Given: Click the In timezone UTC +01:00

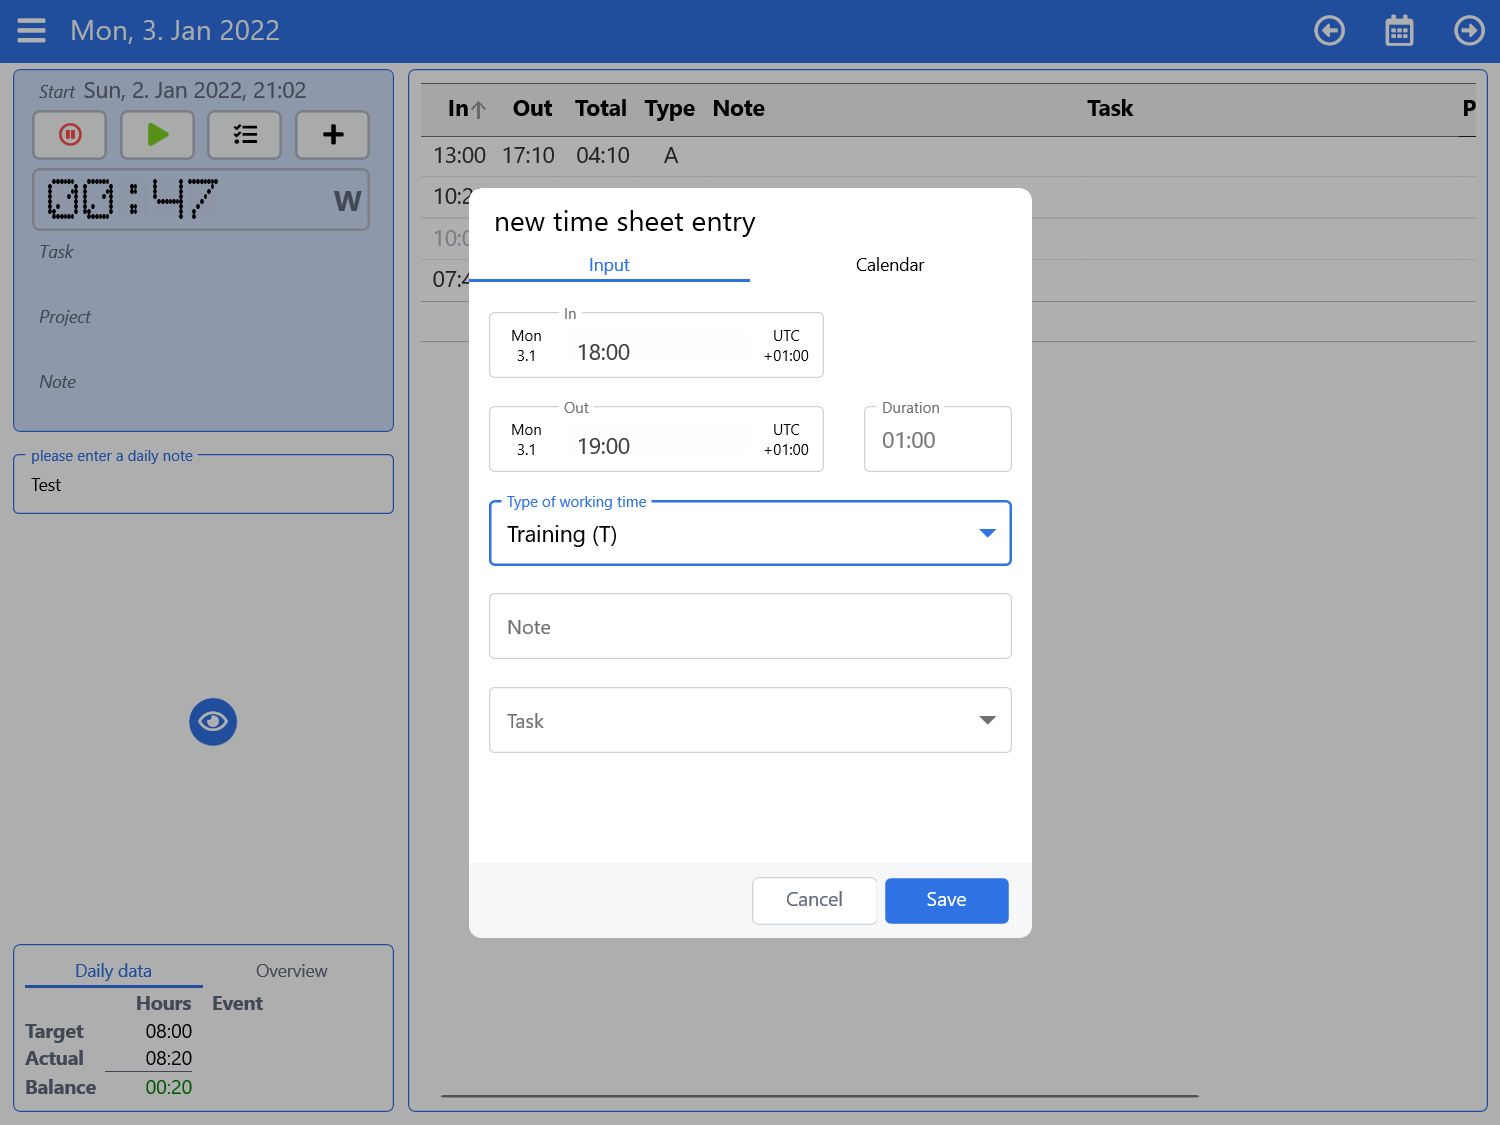Looking at the screenshot, I should [786, 346].
